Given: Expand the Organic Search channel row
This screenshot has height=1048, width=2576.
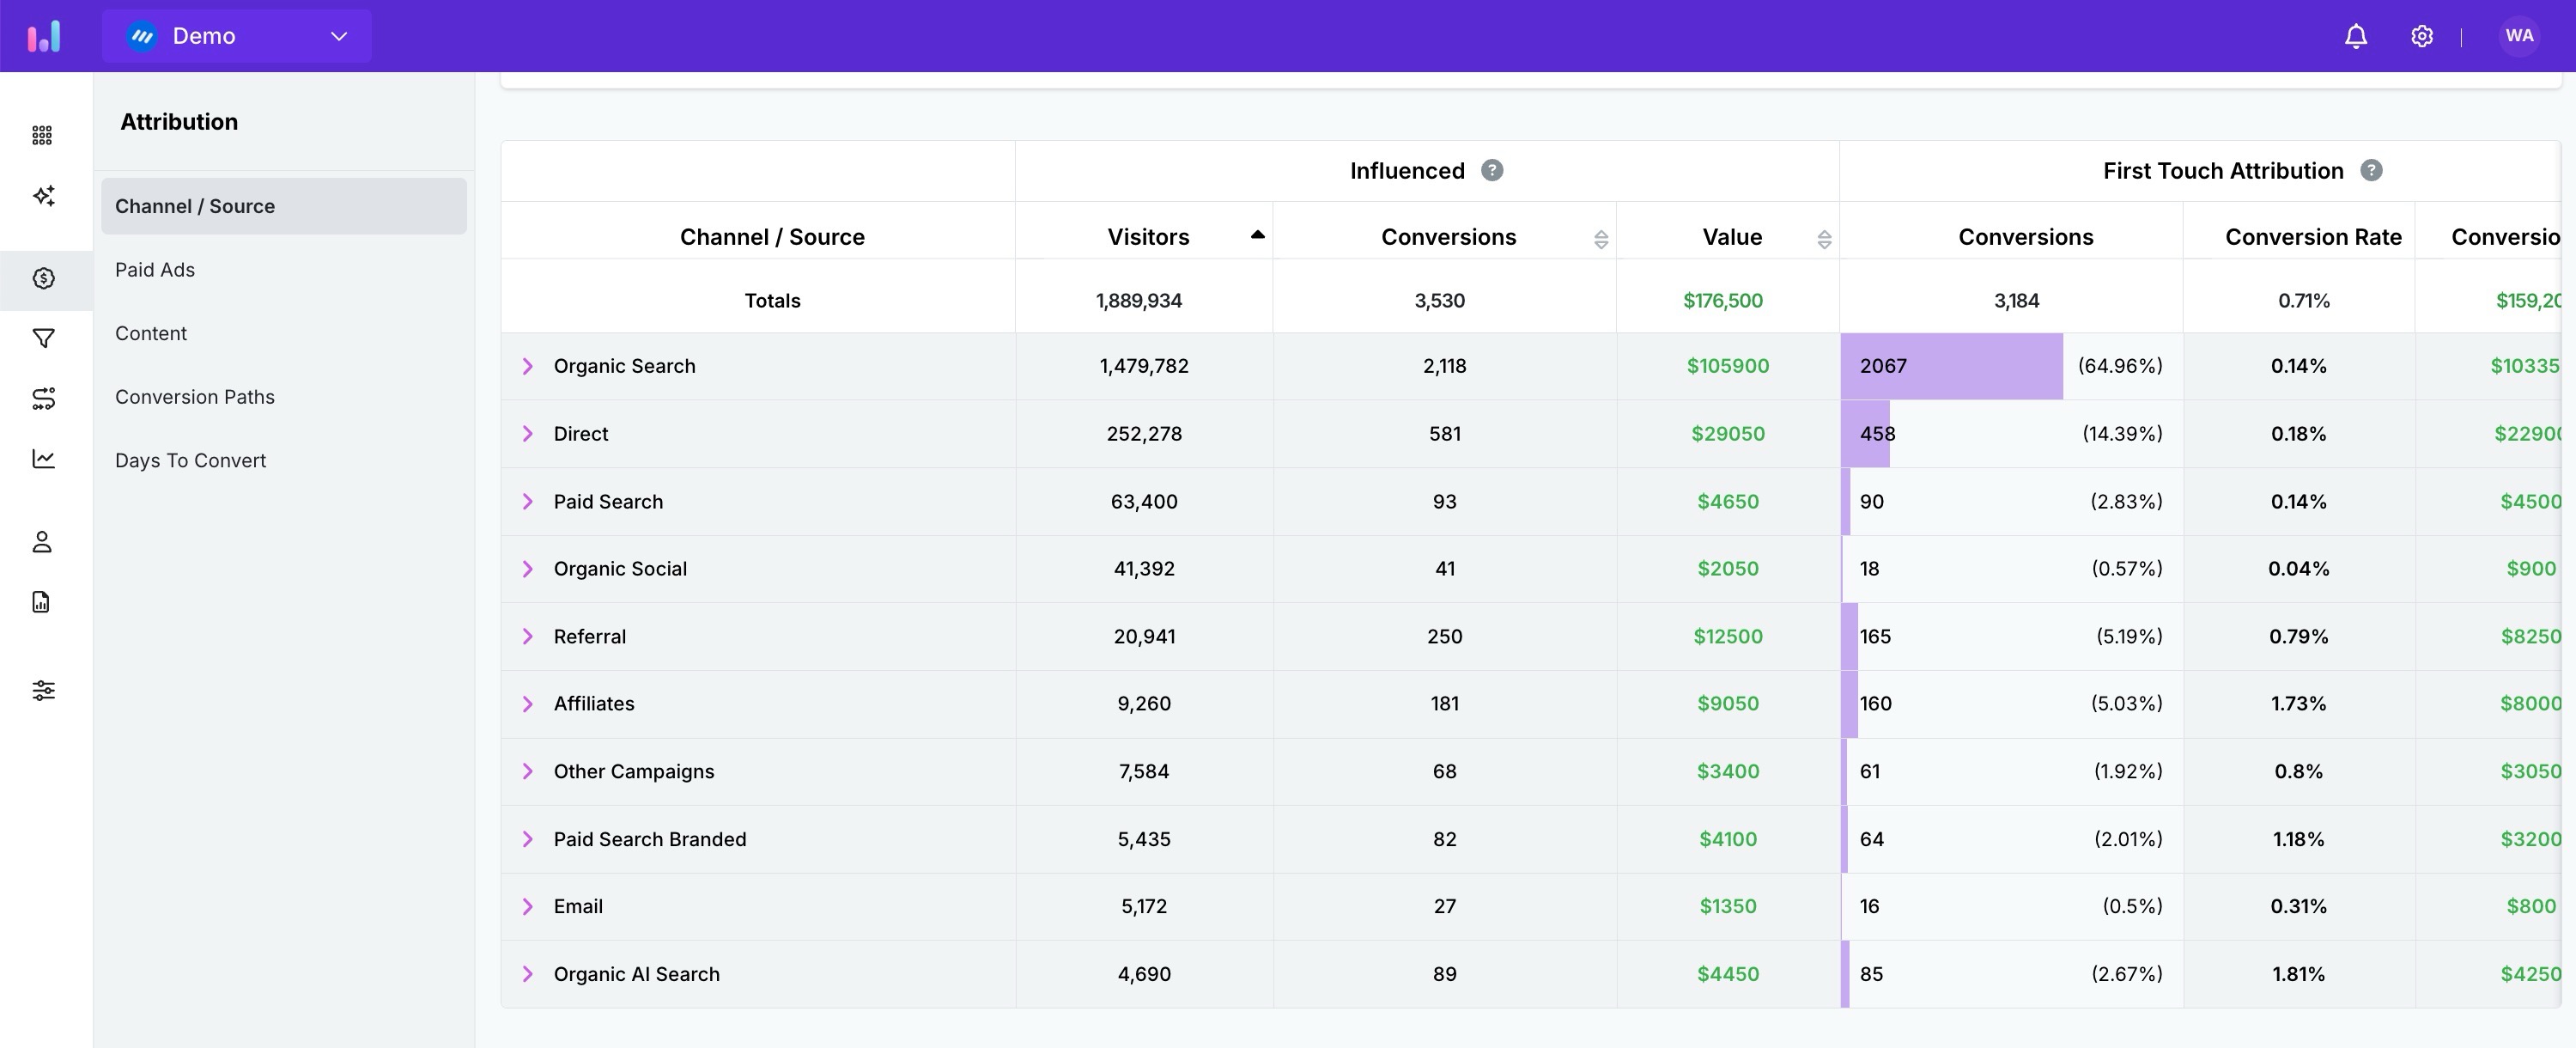Looking at the screenshot, I should point(529,365).
